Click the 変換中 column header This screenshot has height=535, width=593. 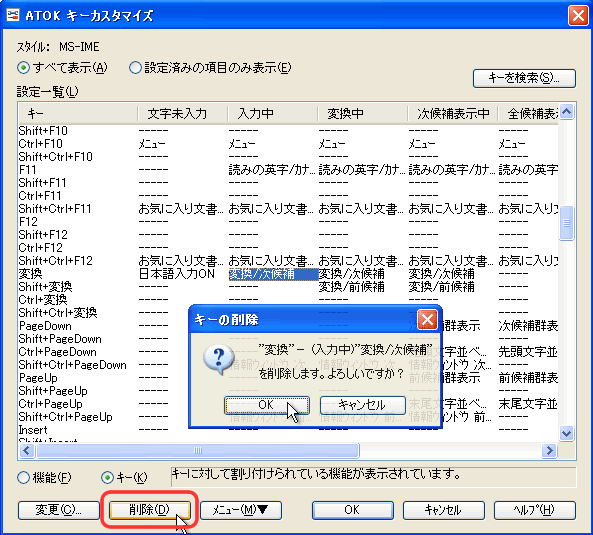[x=362, y=113]
